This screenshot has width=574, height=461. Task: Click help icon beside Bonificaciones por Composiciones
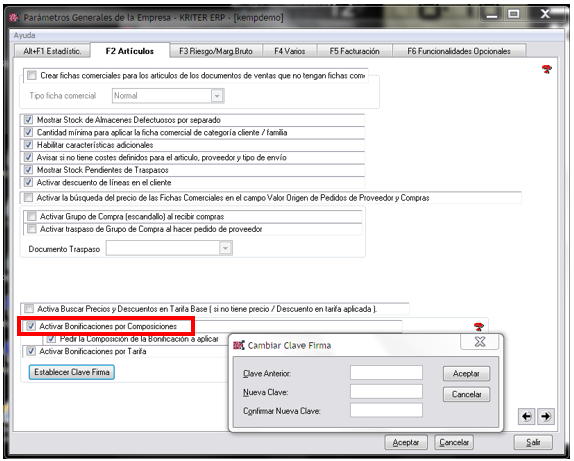pyautogui.click(x=478, y=326)
